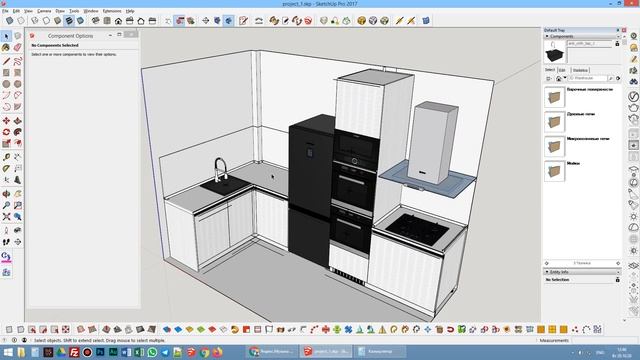Activate the Eraser tool
Image resolution: width=640 pixels, height=360 pixels.
click(18, 48)
